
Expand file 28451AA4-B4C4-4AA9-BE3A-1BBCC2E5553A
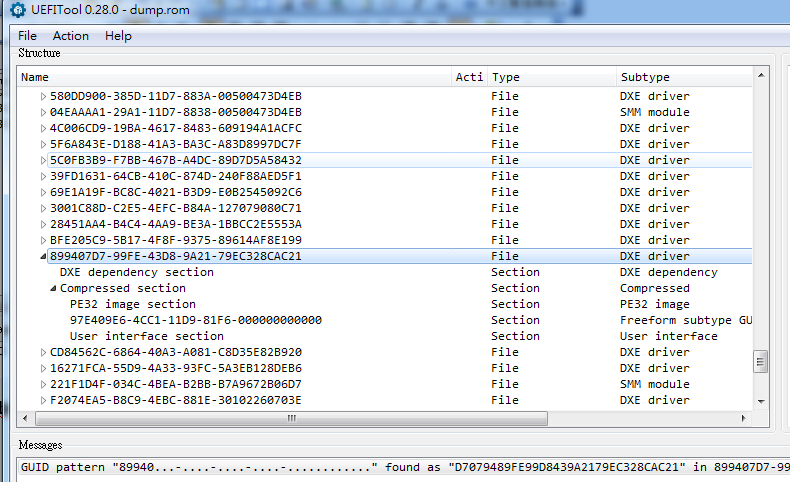pos(43,224)
